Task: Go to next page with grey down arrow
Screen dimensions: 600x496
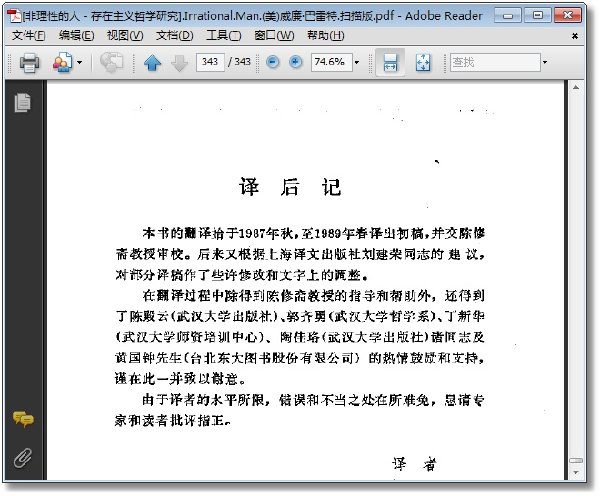Action: (x=179, y=62)
